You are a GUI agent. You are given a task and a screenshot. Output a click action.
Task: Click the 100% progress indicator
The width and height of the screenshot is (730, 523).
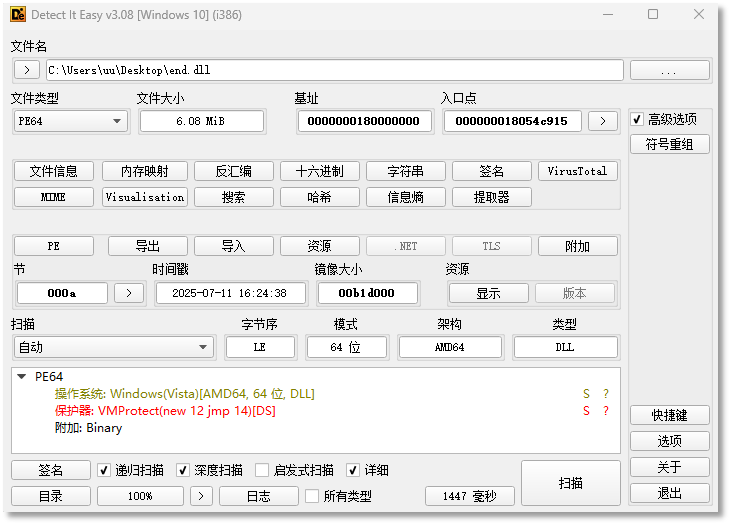(x=140, y=496)
